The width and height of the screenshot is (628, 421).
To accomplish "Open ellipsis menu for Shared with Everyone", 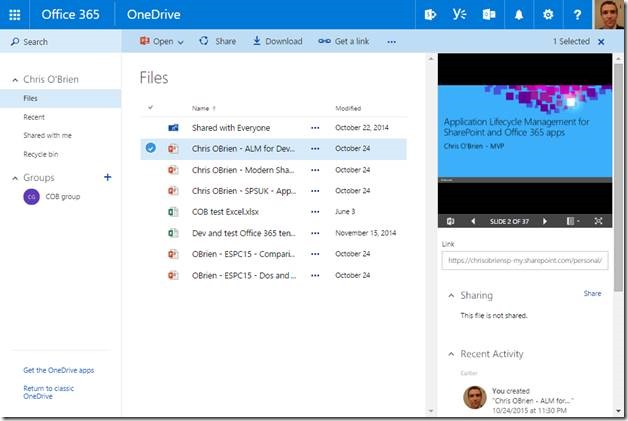I will pos(315,128).
